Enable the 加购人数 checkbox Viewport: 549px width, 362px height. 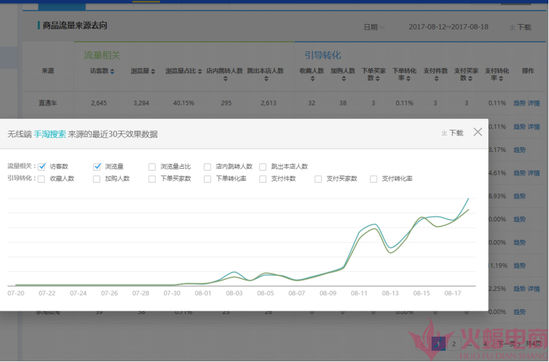click(97, 179)
